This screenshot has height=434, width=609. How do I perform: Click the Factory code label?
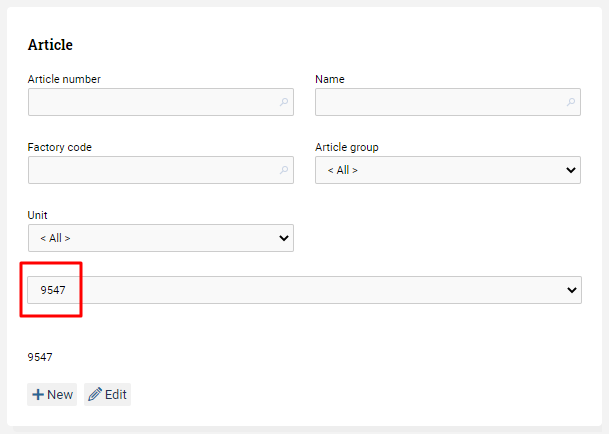(x=59, y=147)
